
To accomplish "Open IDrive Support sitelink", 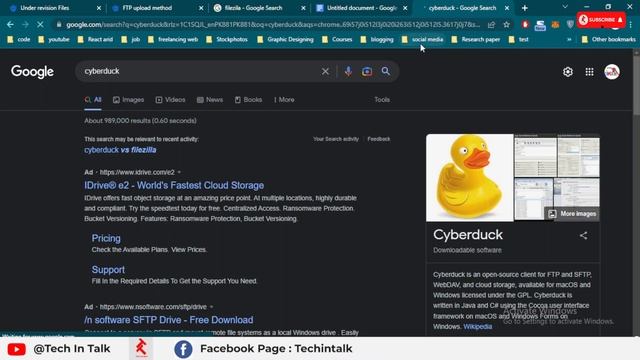I will pos(108,270).
